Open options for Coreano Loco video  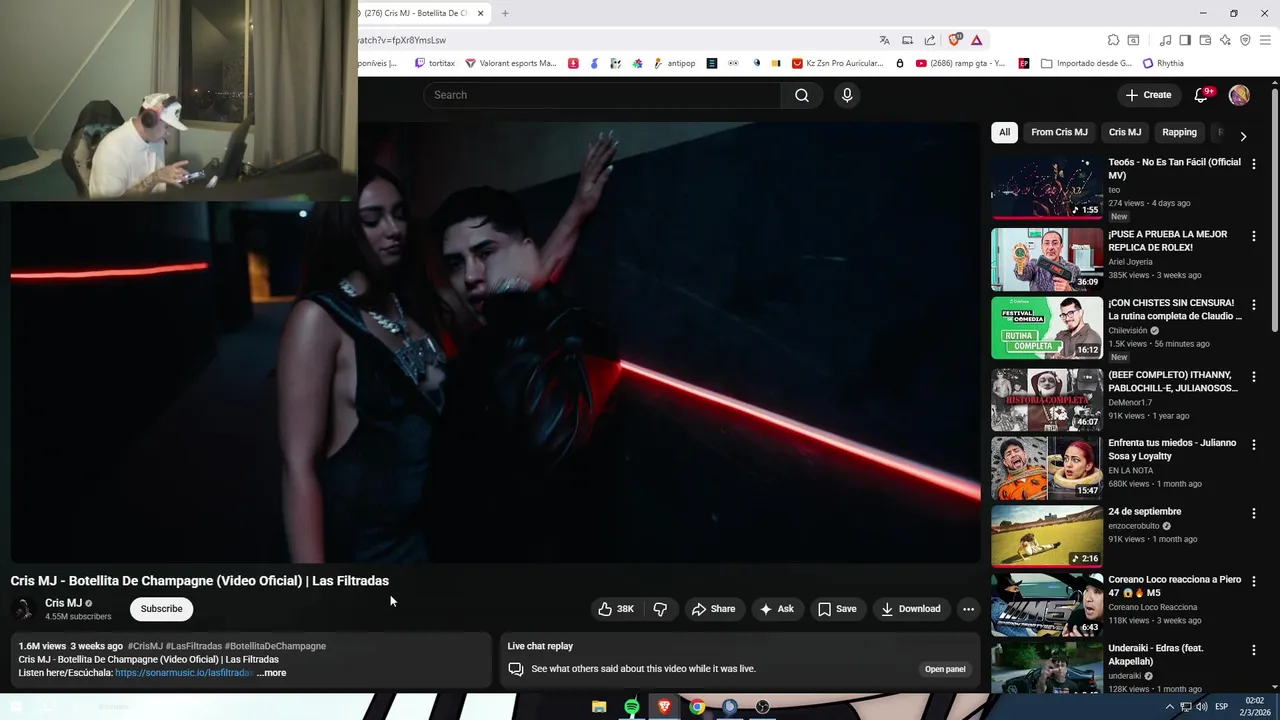pos(1253,581)
